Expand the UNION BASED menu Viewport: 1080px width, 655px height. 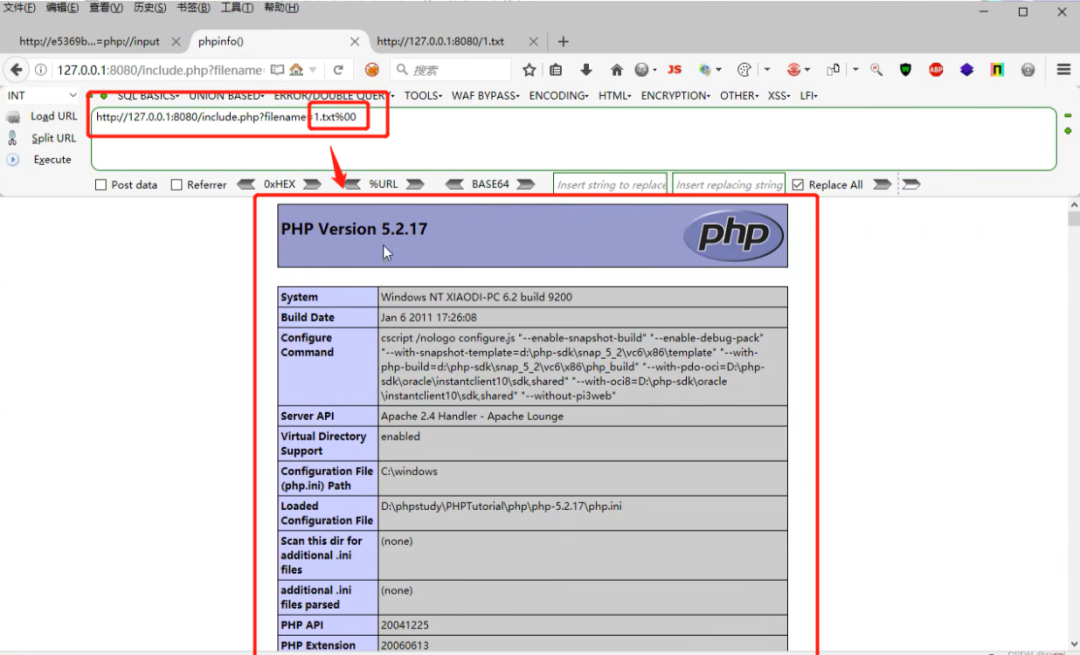227,96
